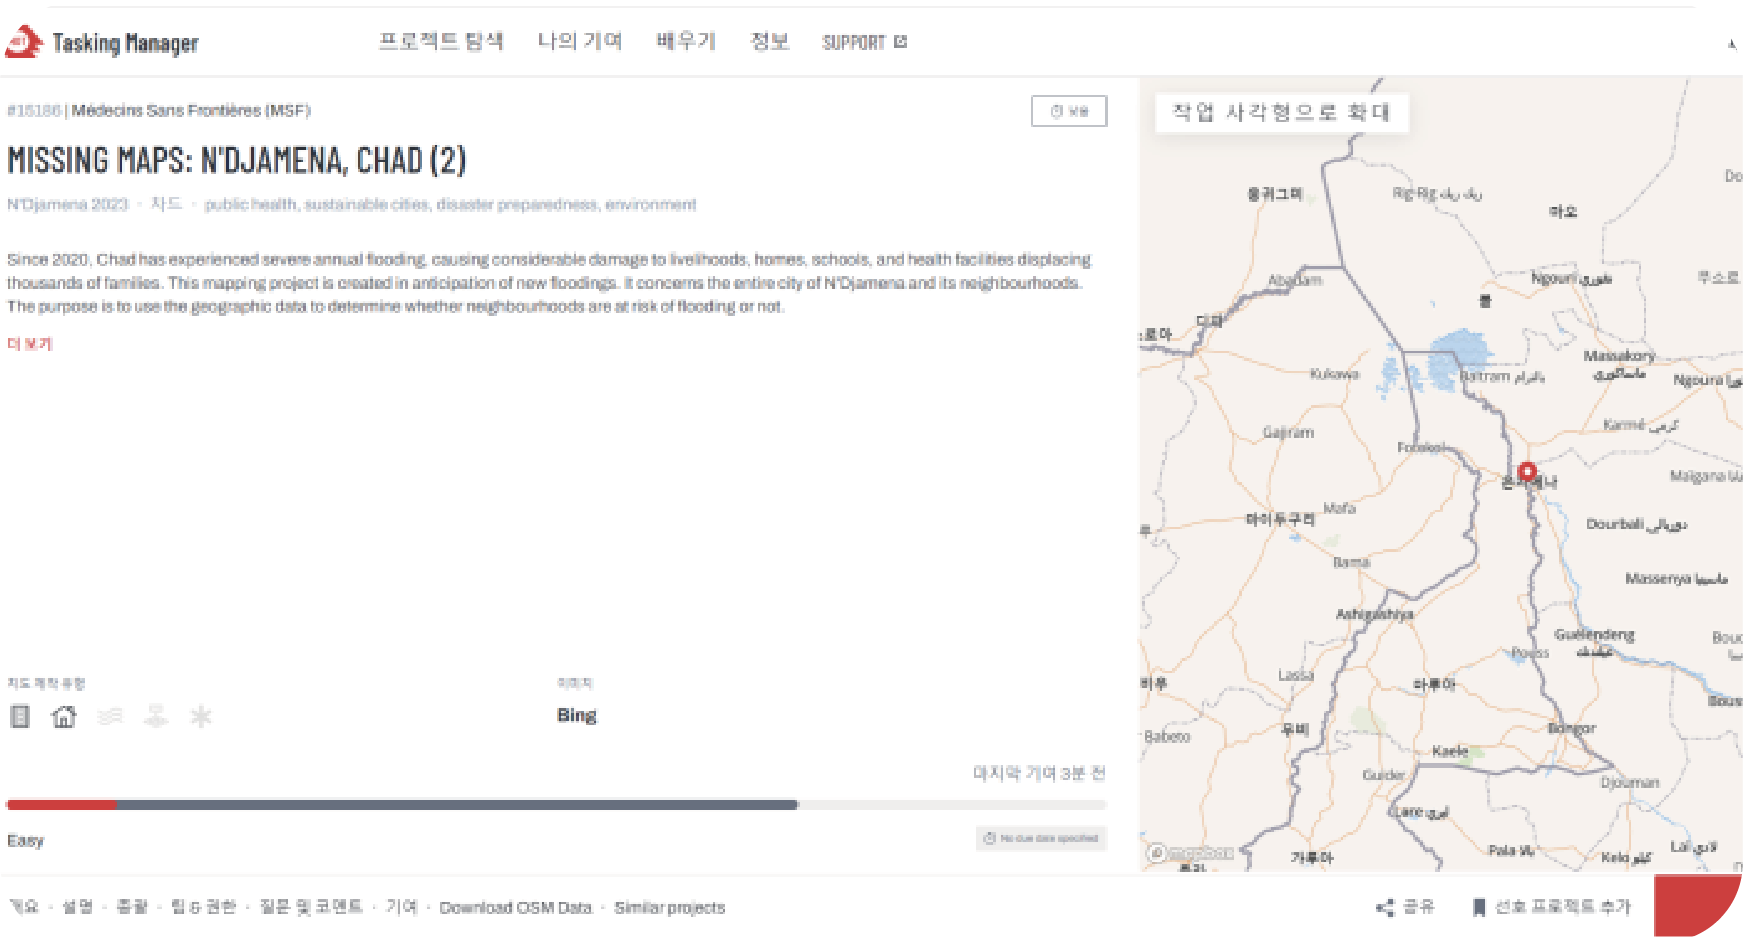Click the outlined button beside the project ID
This screenshot has width=1743, height=943.
[1069, 111]
